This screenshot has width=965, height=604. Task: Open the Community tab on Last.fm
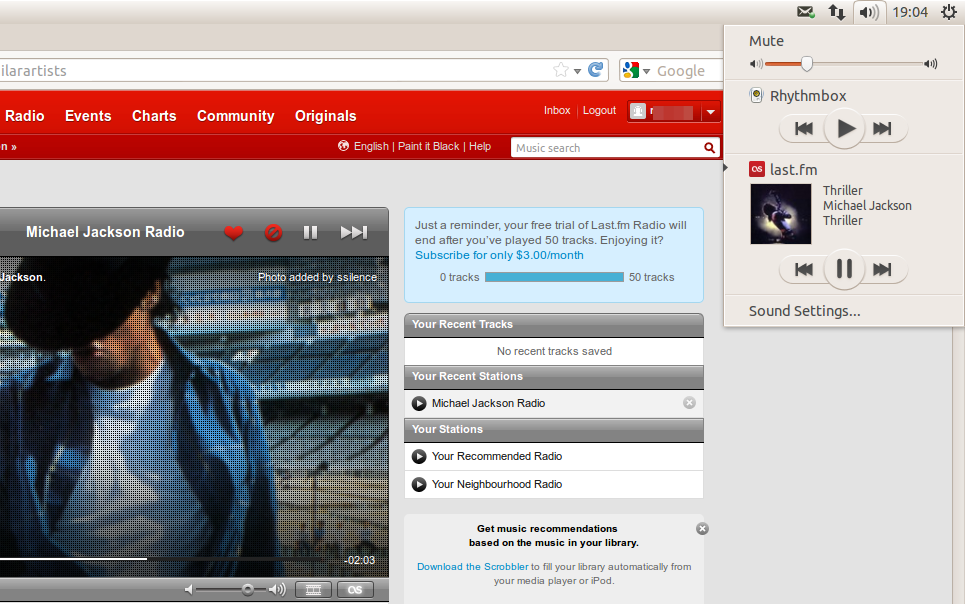(x=236, y=116)
